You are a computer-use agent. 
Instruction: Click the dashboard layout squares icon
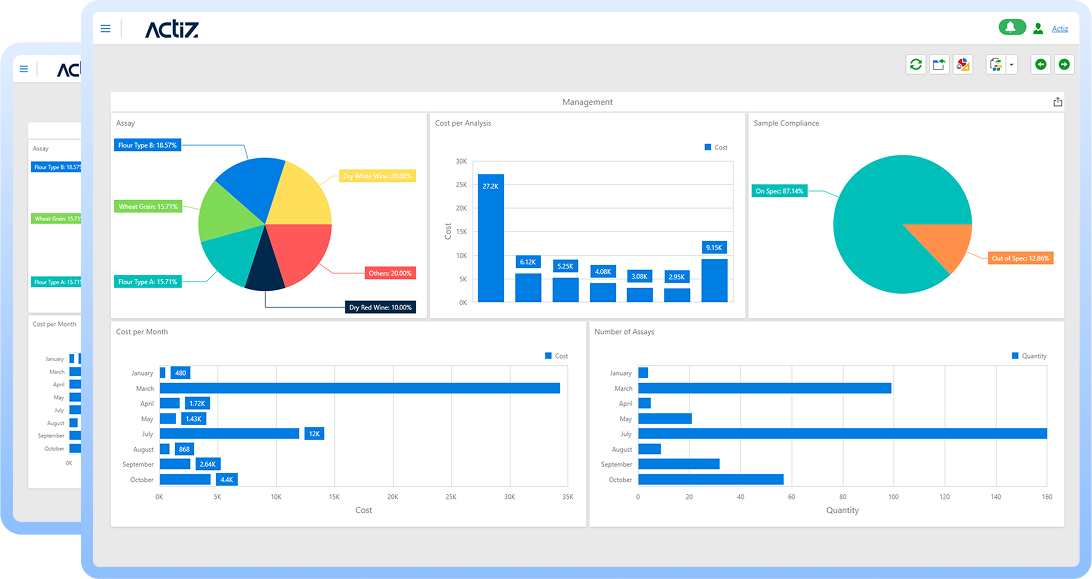click(996, 65)
